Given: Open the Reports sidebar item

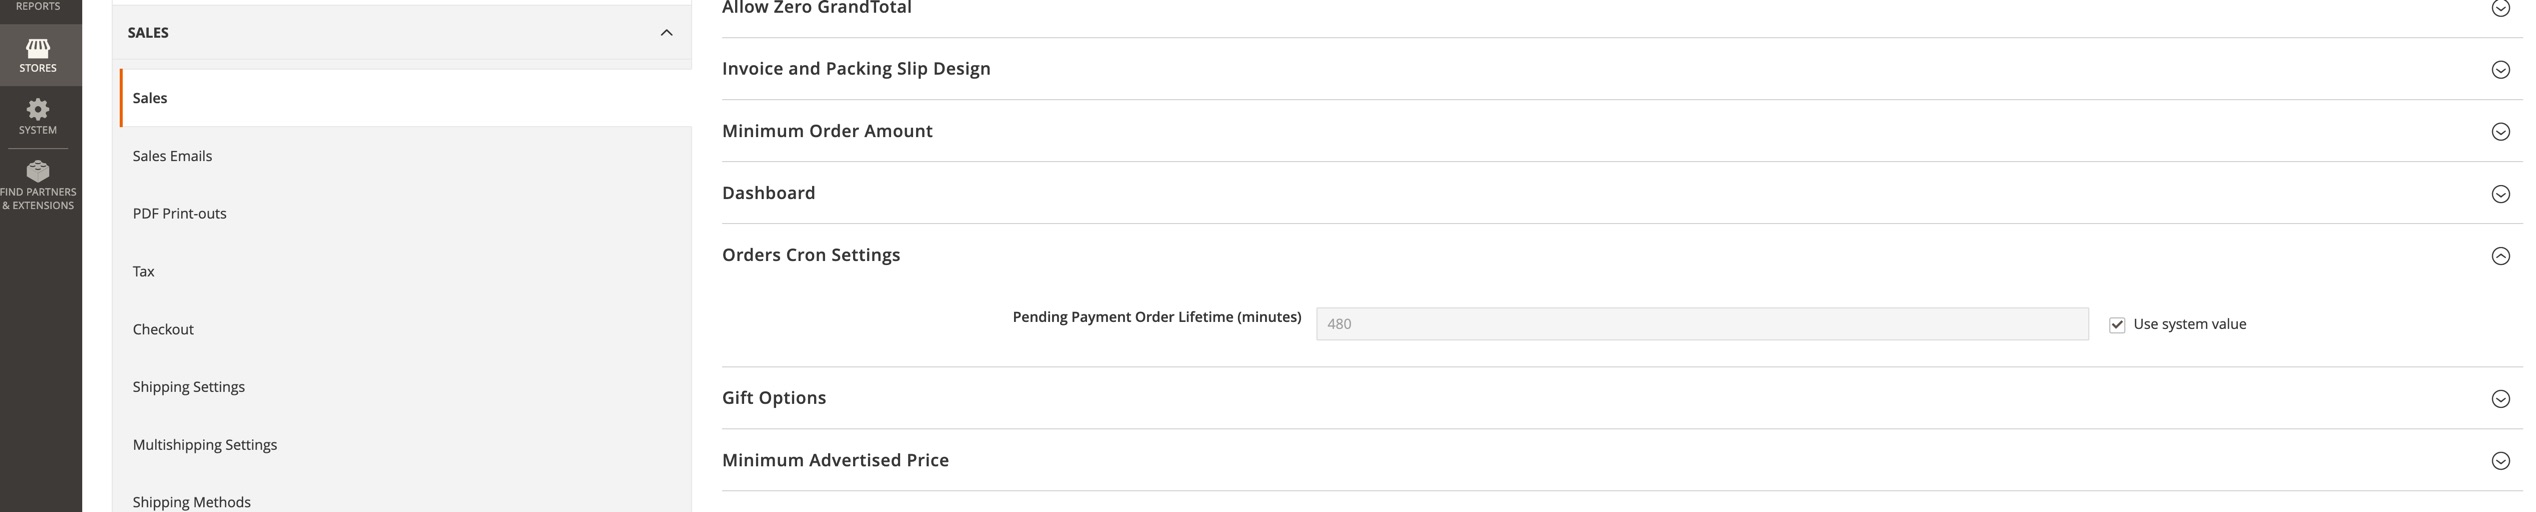Looking at the screenshot, I should point(38,7).
